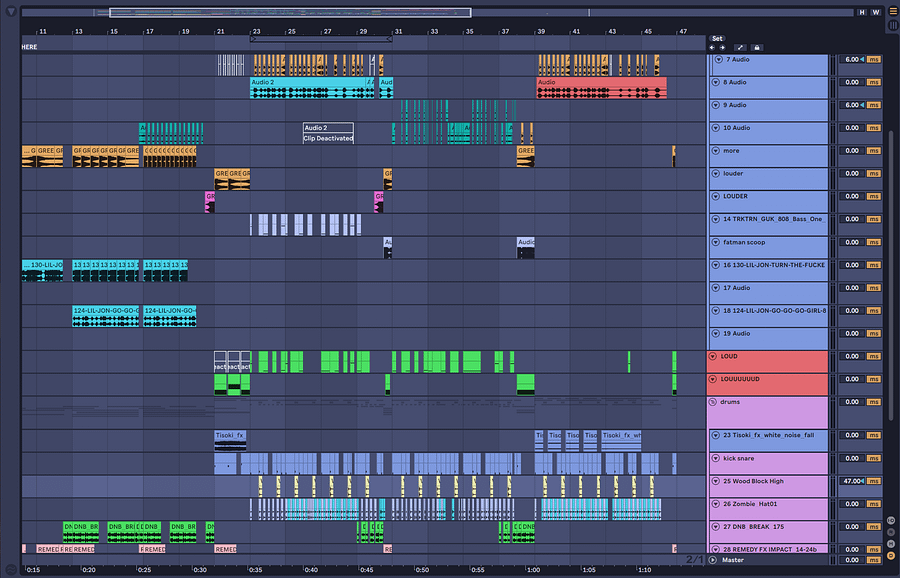This screenshot has width=900, height=578.
Task: Select the 10 Audio delay value 0.00
Action: point(852,128)
